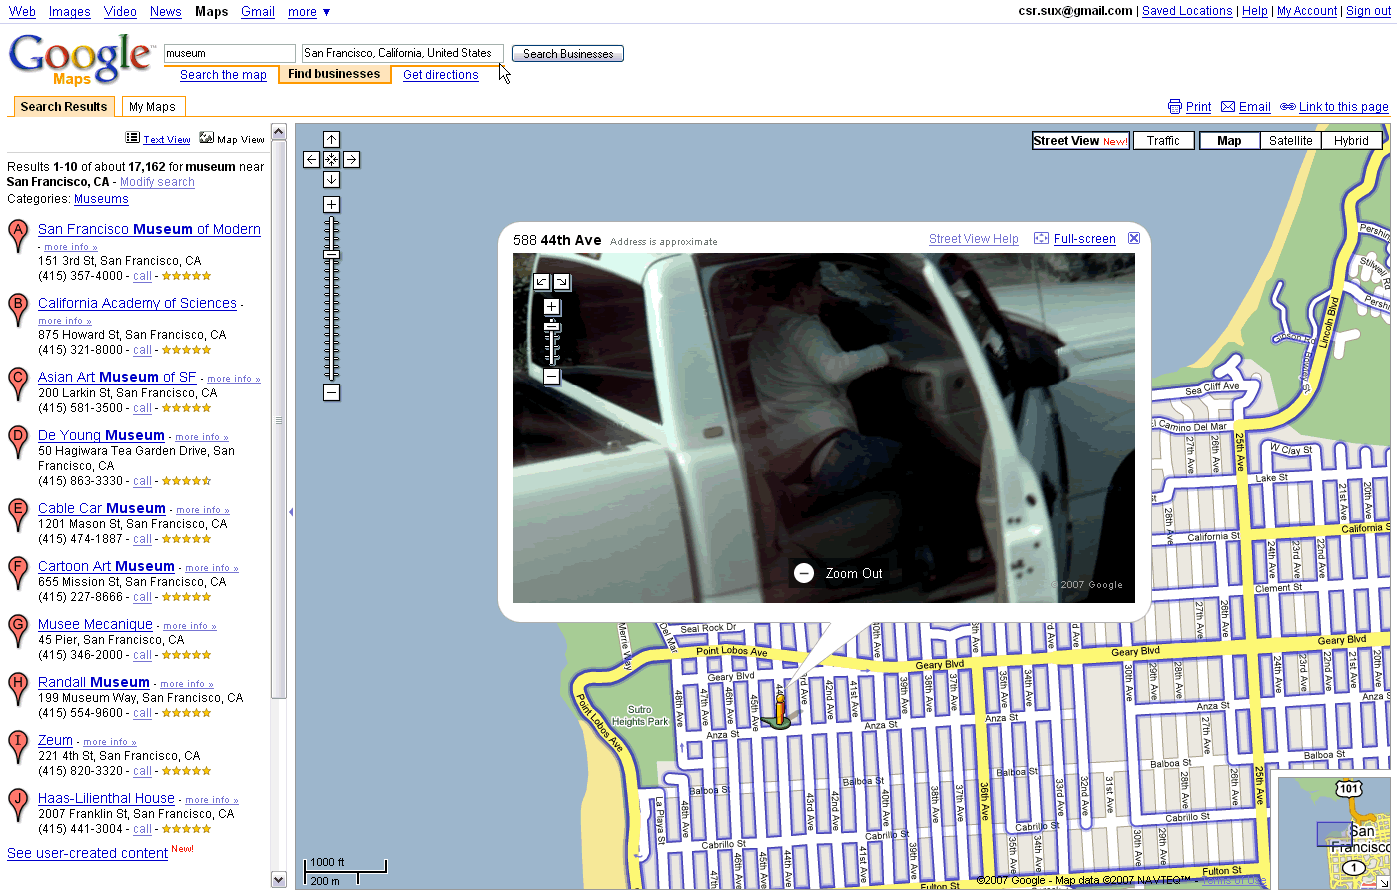Switch to Satellite view type
This screenshot has height=895, width=1397.
click(1291, 141)
